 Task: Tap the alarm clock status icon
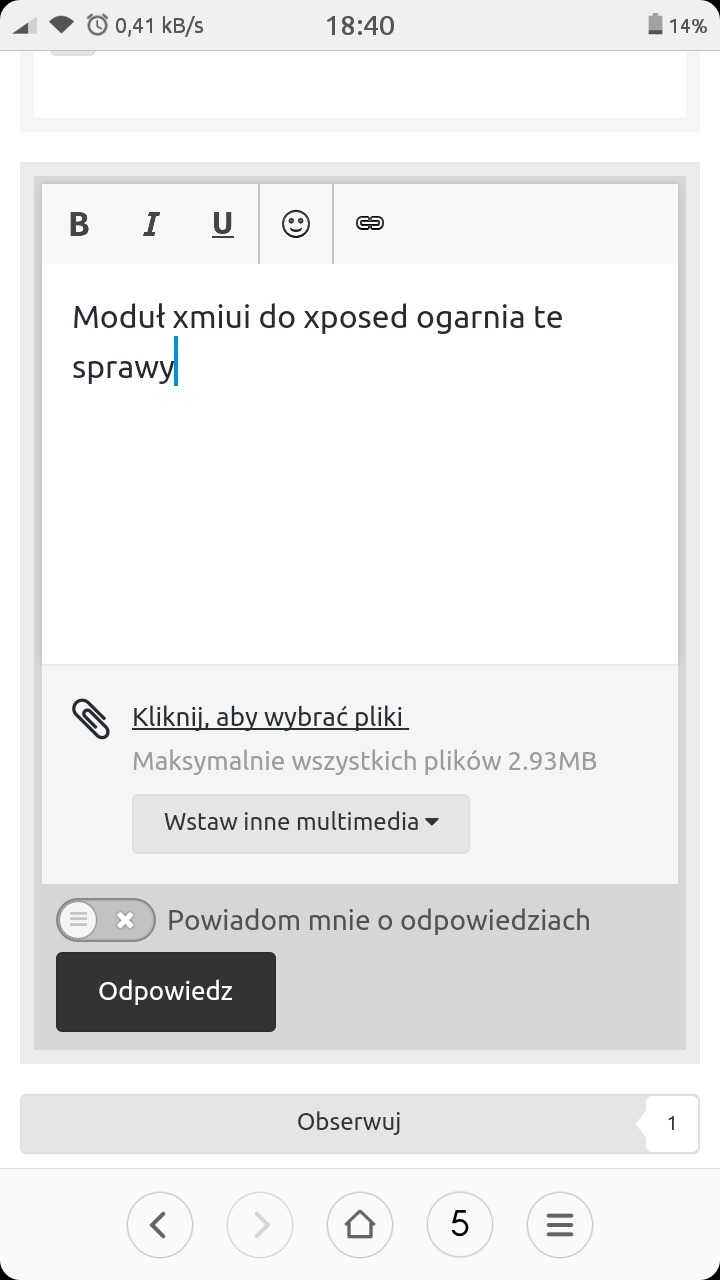click(x=98, y=25)
